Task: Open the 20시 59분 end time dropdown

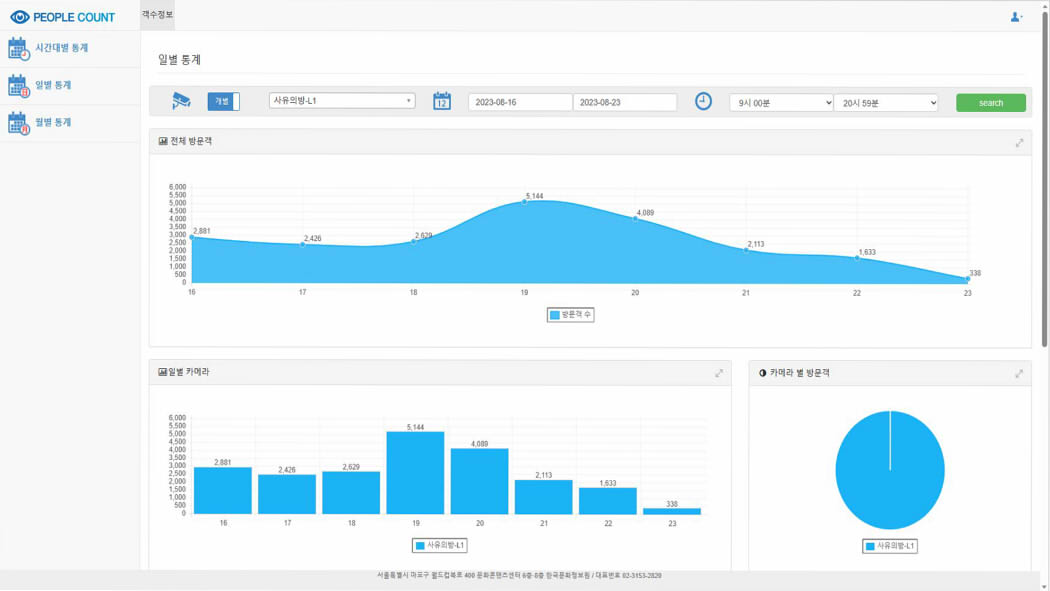Action: click(x=886, y=103)
